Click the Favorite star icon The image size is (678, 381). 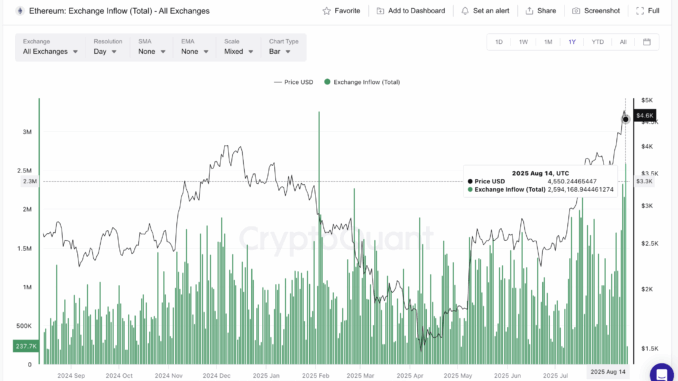pyautogui.click(x=326, y=11)
